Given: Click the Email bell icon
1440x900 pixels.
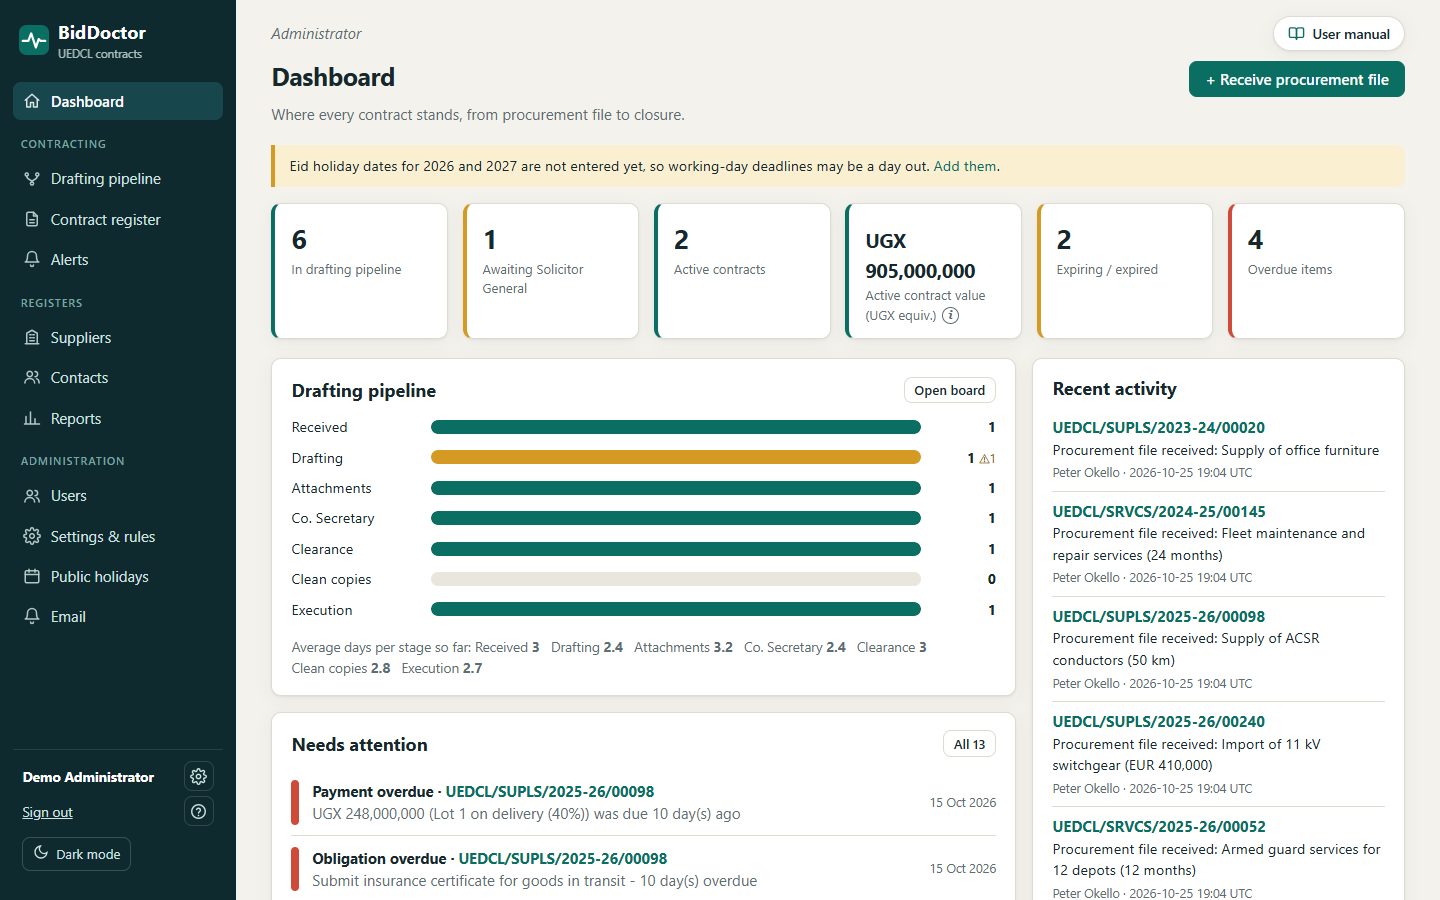Looking at the screenshot, I should coord(32,616).
